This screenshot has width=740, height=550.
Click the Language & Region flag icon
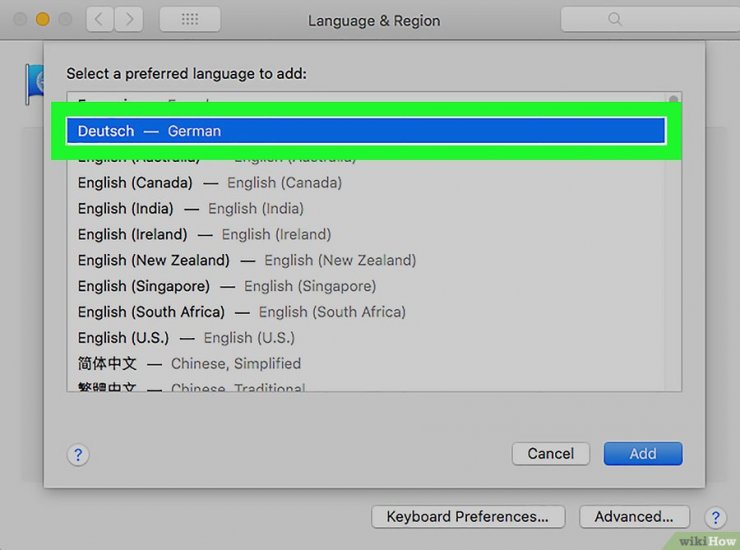point(34,84)
